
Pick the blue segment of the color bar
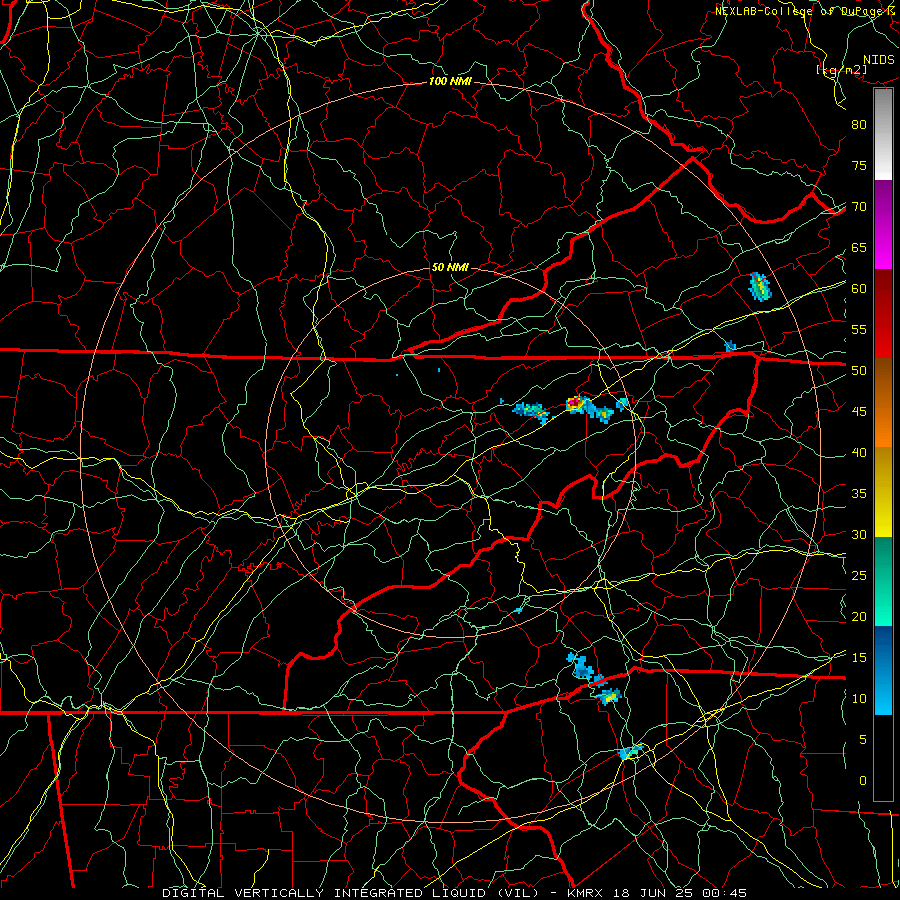pyautogui.click(x=883, y=670)
